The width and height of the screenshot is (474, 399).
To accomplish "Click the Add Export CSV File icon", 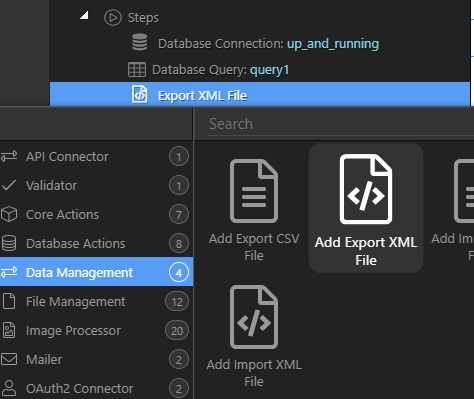I will pos(254,191).
